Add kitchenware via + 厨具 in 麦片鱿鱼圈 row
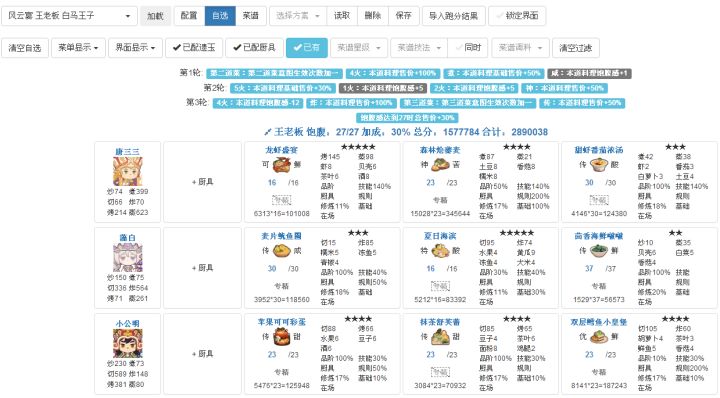 (x=202, y=268)
